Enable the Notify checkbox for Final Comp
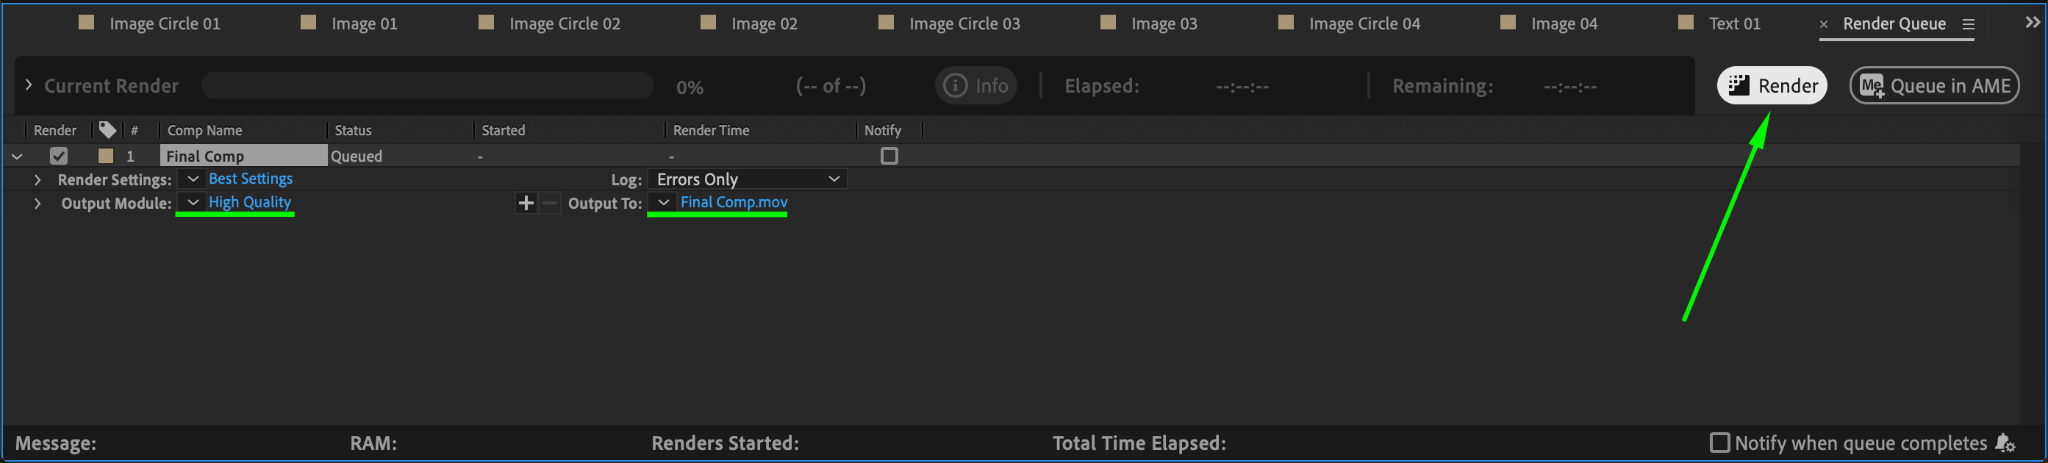Viewport: 2048px width, 463px height. coord(889,156)
